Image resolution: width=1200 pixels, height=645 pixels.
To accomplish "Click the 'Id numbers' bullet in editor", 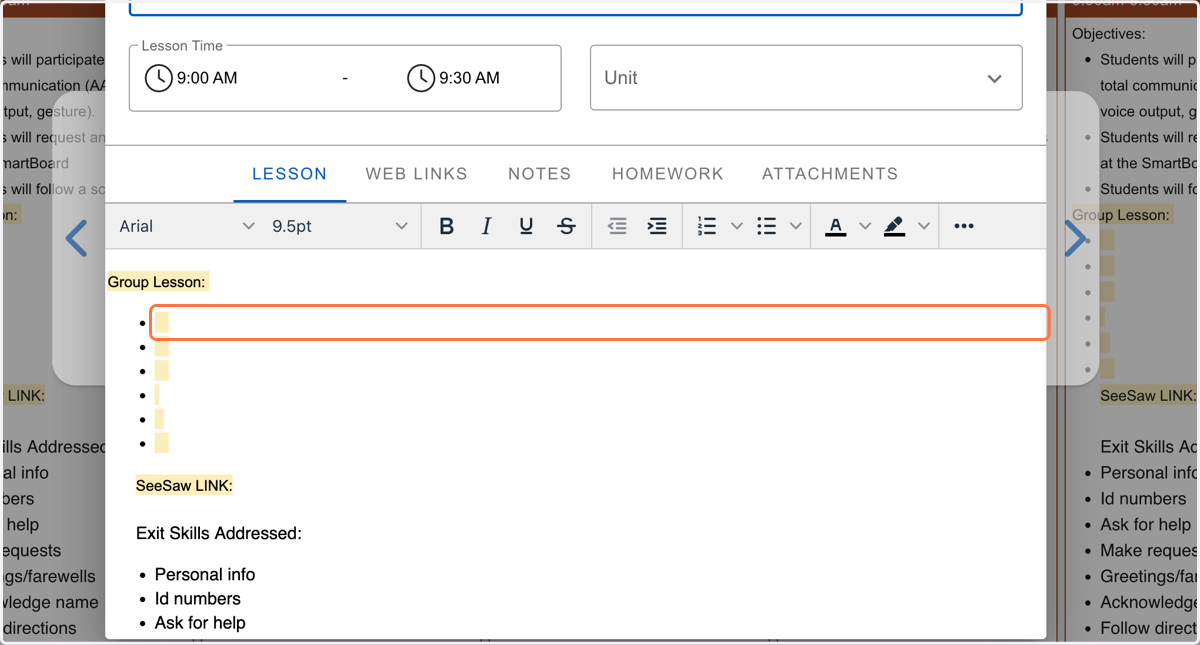I will 198,599.
